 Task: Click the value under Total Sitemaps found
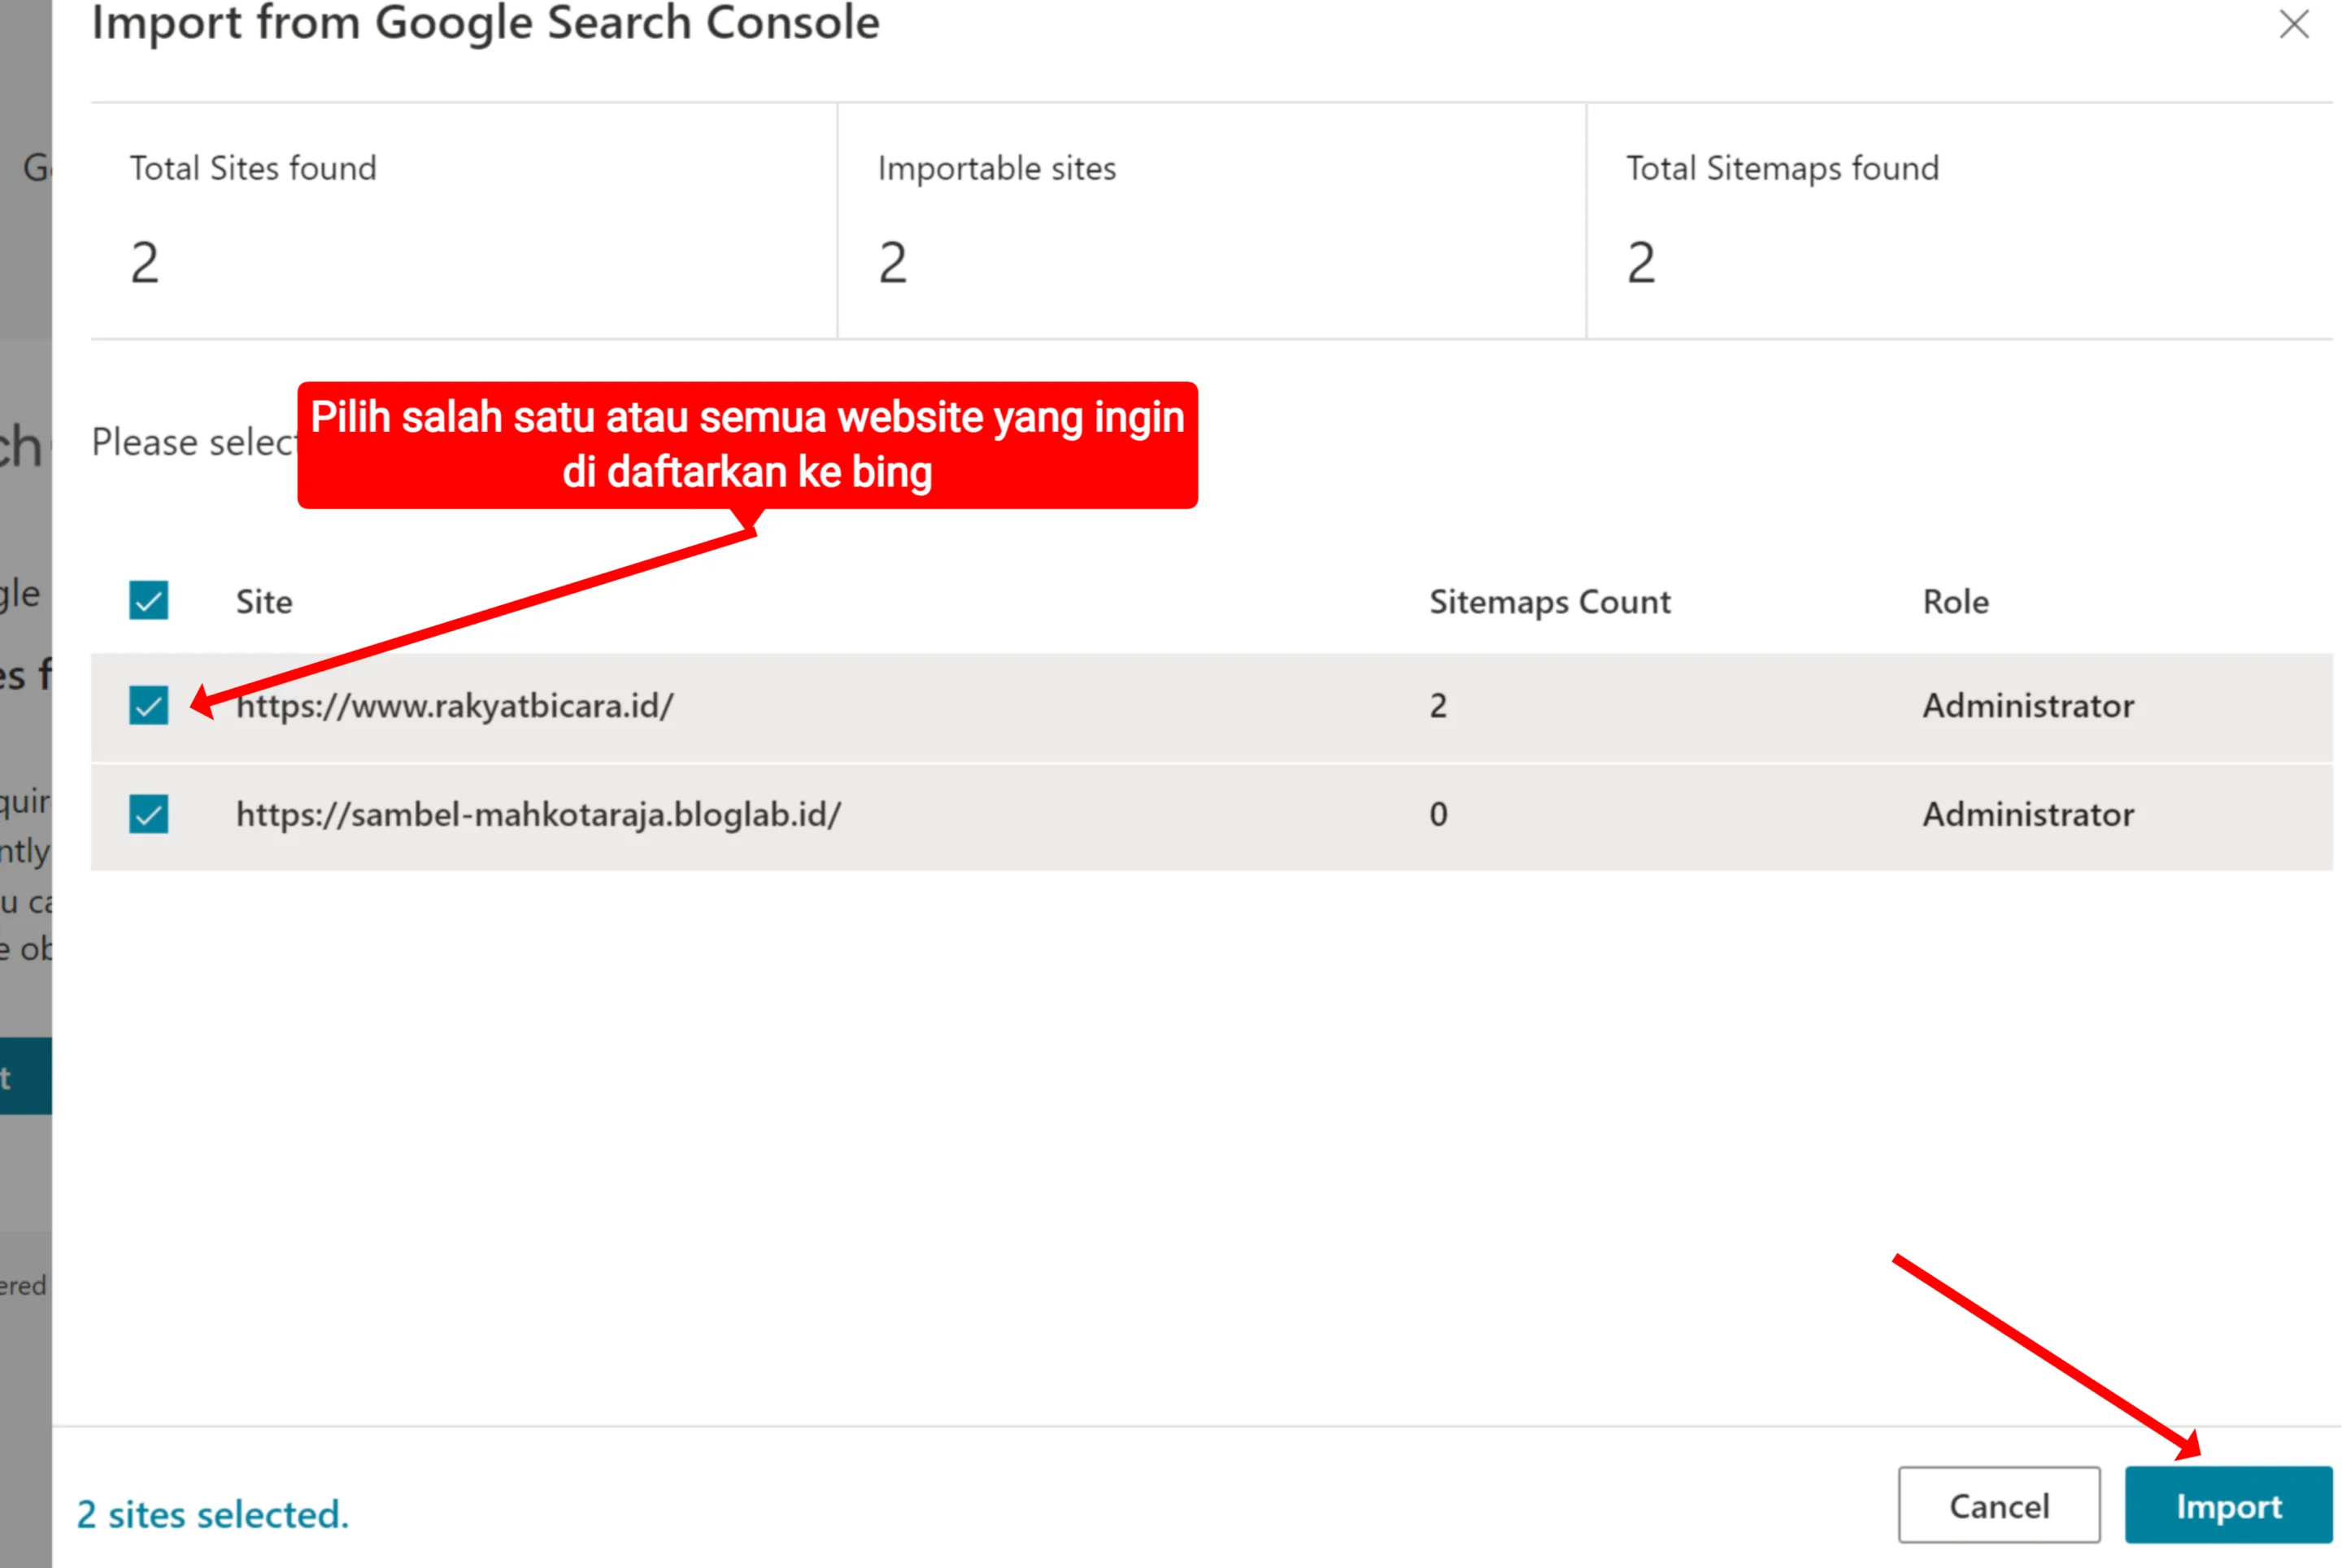pos(1641,263)
